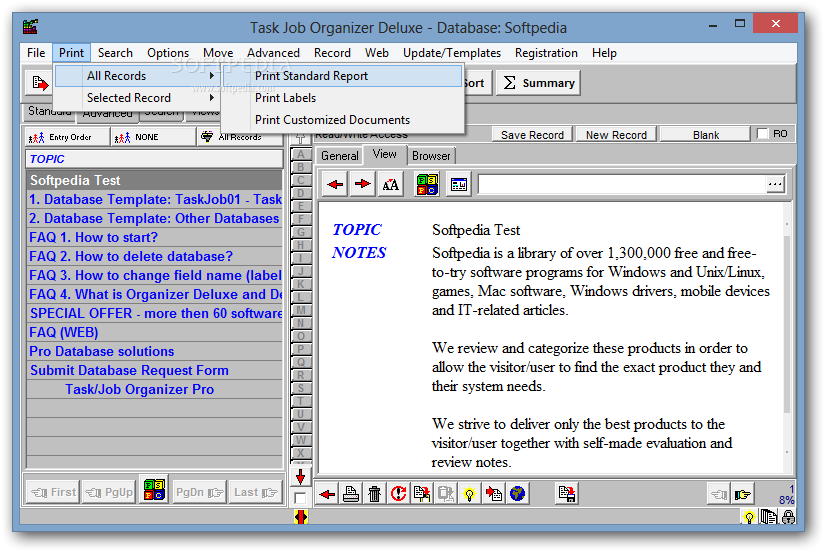
Task: Click red left arrow in bottom record toolbar
Action: [x=327, y=494]
